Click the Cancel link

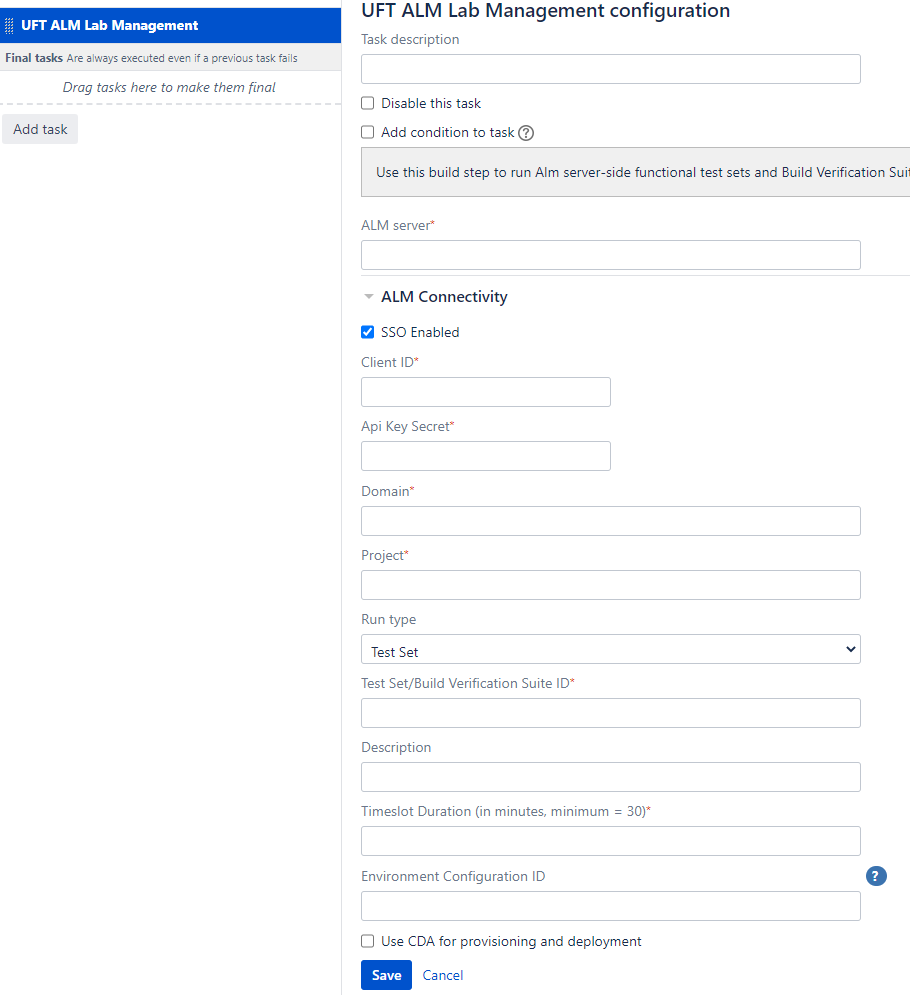pyautogui.click(x=443, y=975)
